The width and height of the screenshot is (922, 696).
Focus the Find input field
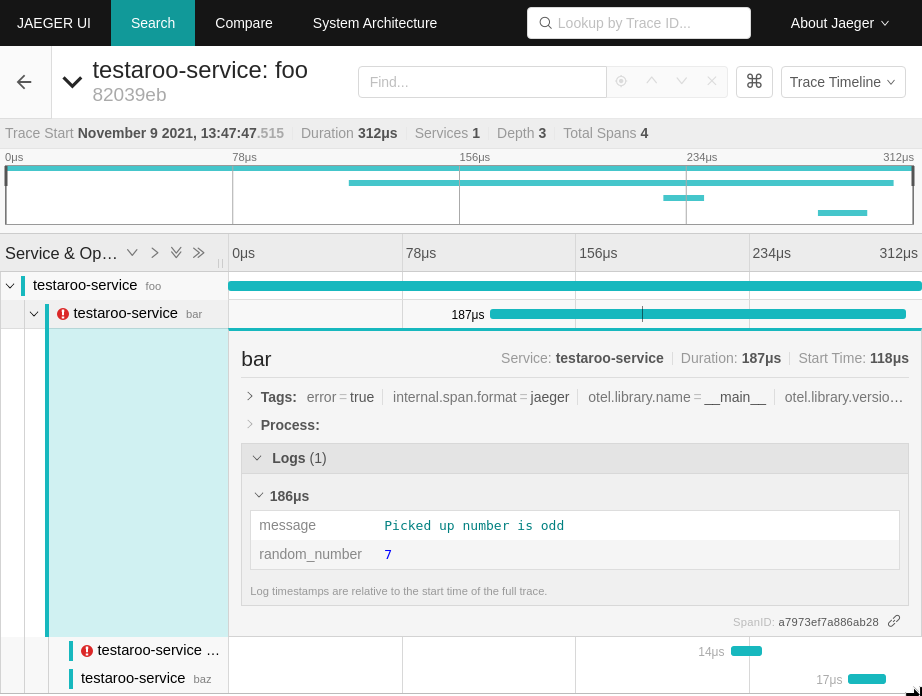coord(482,82)
